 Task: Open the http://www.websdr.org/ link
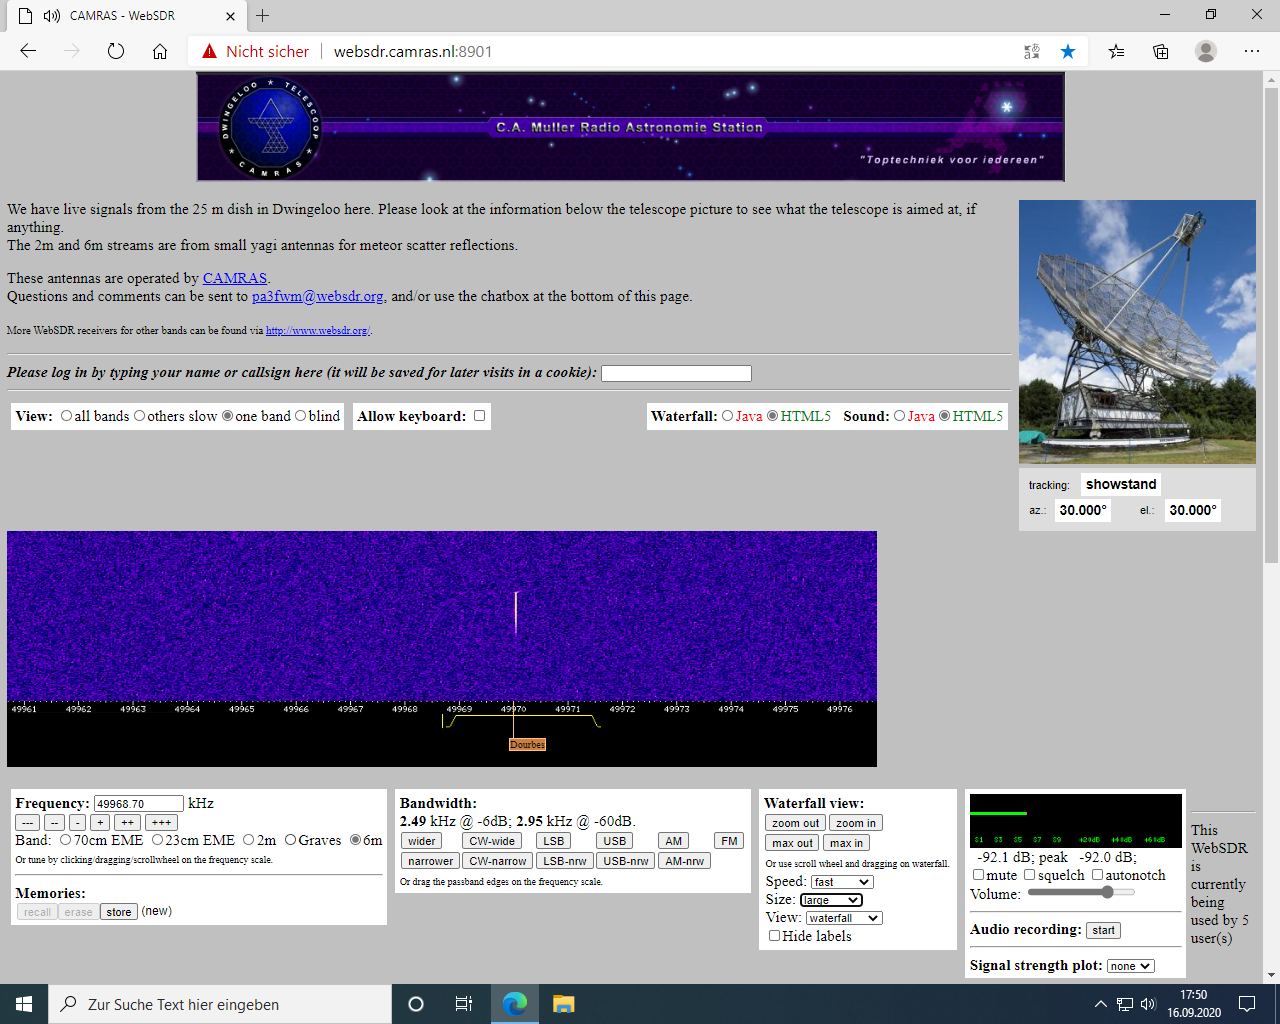point(318,330)
